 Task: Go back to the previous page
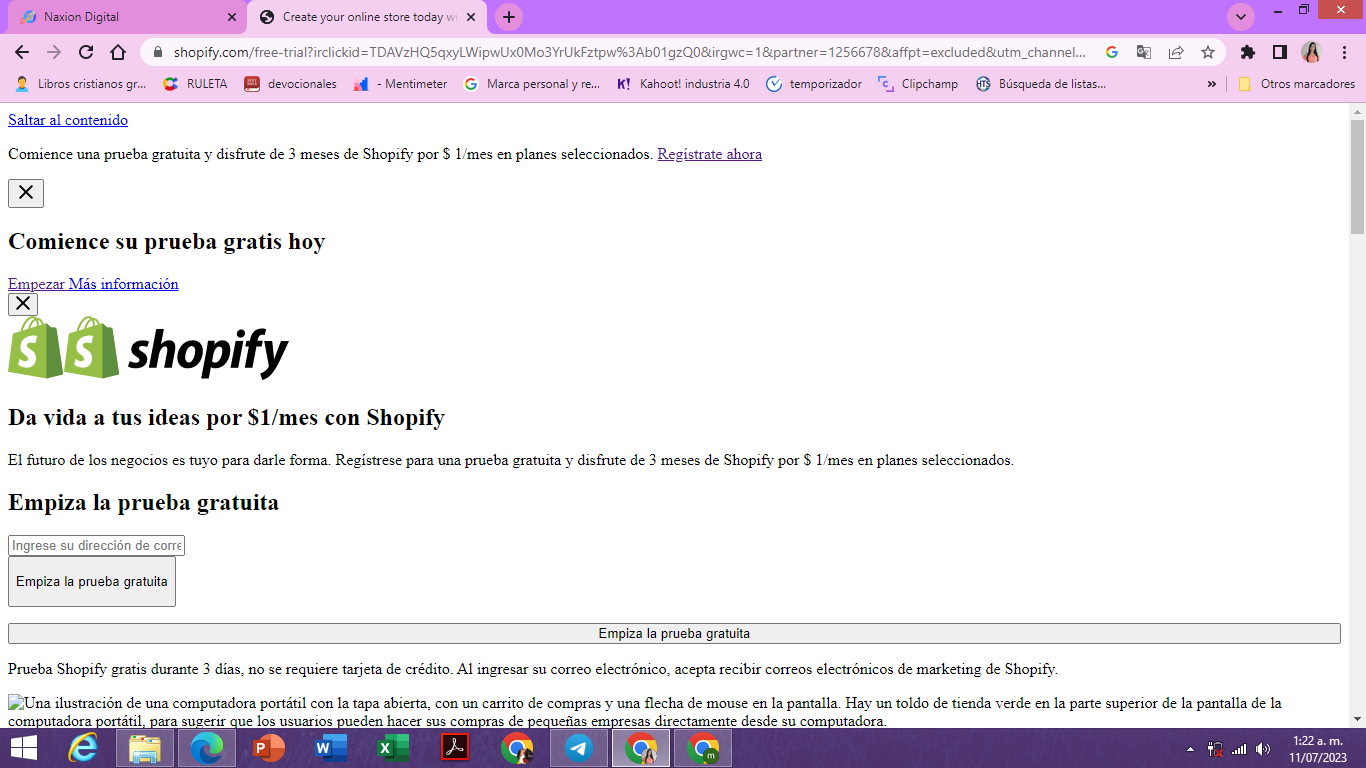pos(22,52)
